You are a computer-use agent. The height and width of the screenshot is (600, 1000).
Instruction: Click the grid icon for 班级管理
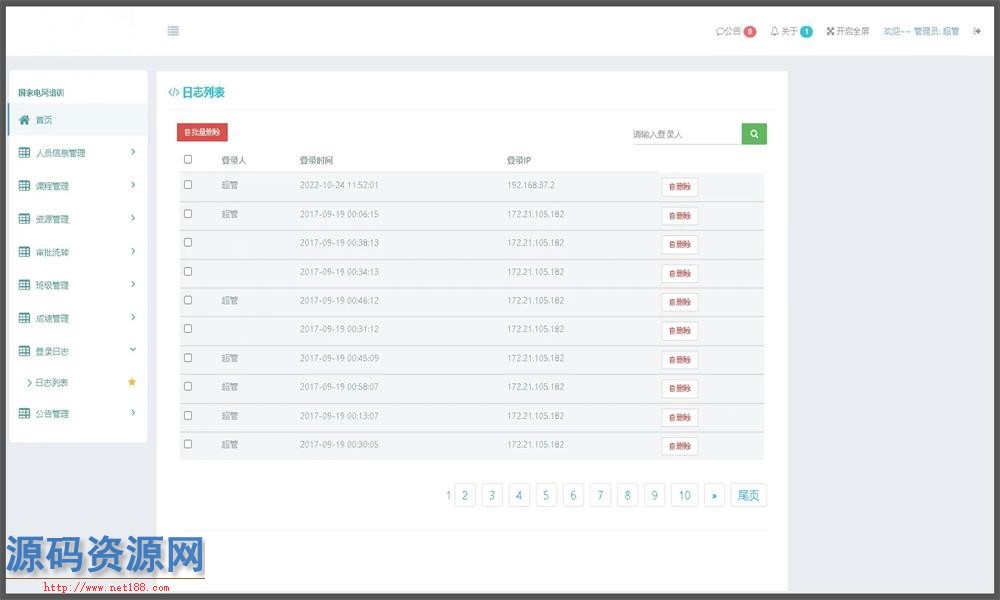tap(24, 285)
